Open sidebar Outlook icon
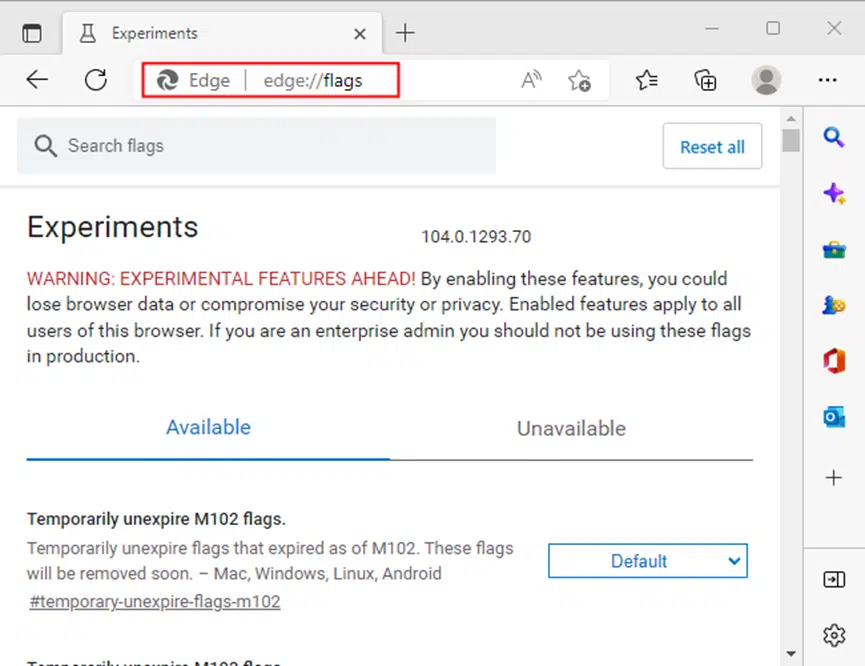 coord(834,417)
